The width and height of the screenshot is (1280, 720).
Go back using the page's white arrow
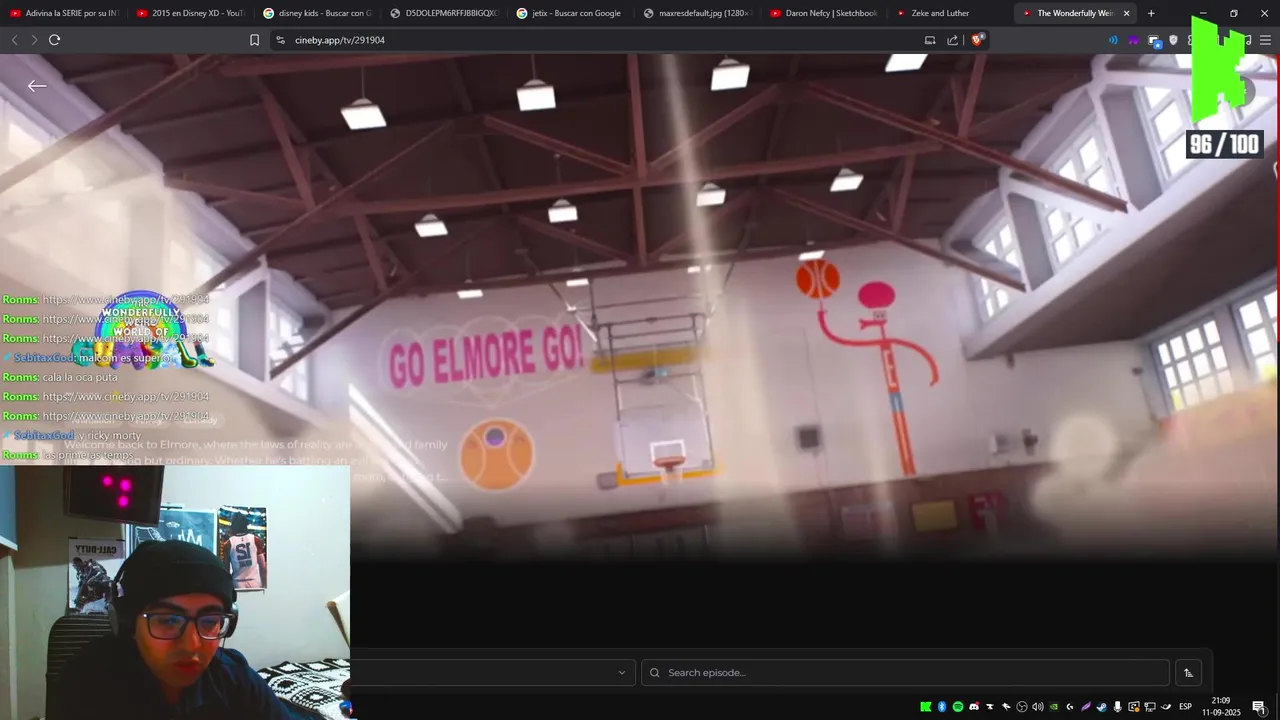pyautogui.click(x=37, y=86)
